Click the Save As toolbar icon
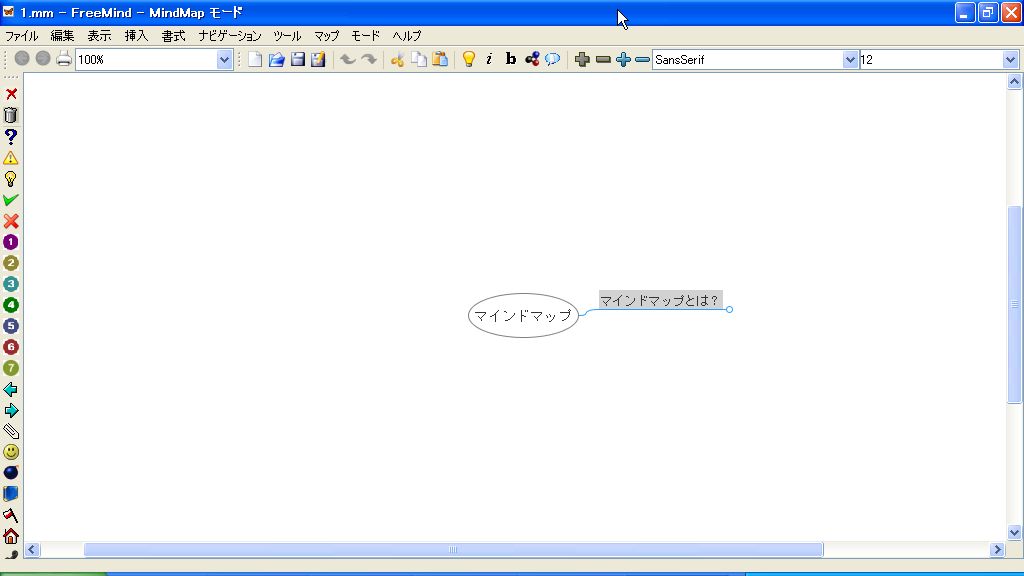The height and width of the screenshot is (576, 1024). [x=318, y=59]
